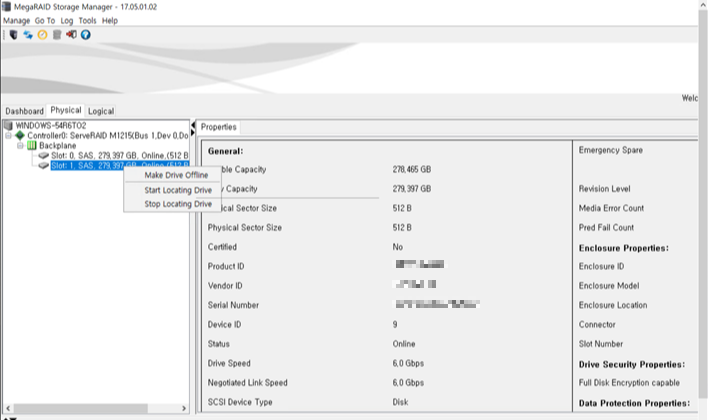Click the blue refresh arrows toolbar icon
Image resolution: width=708 pixels, height=420 pixels.
point(28,35)
